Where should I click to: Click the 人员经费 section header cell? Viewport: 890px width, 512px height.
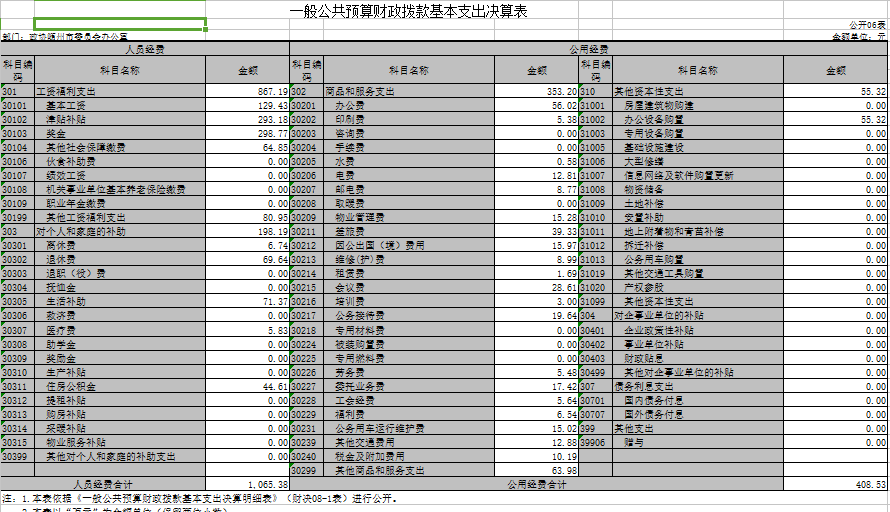pos(145,48)
